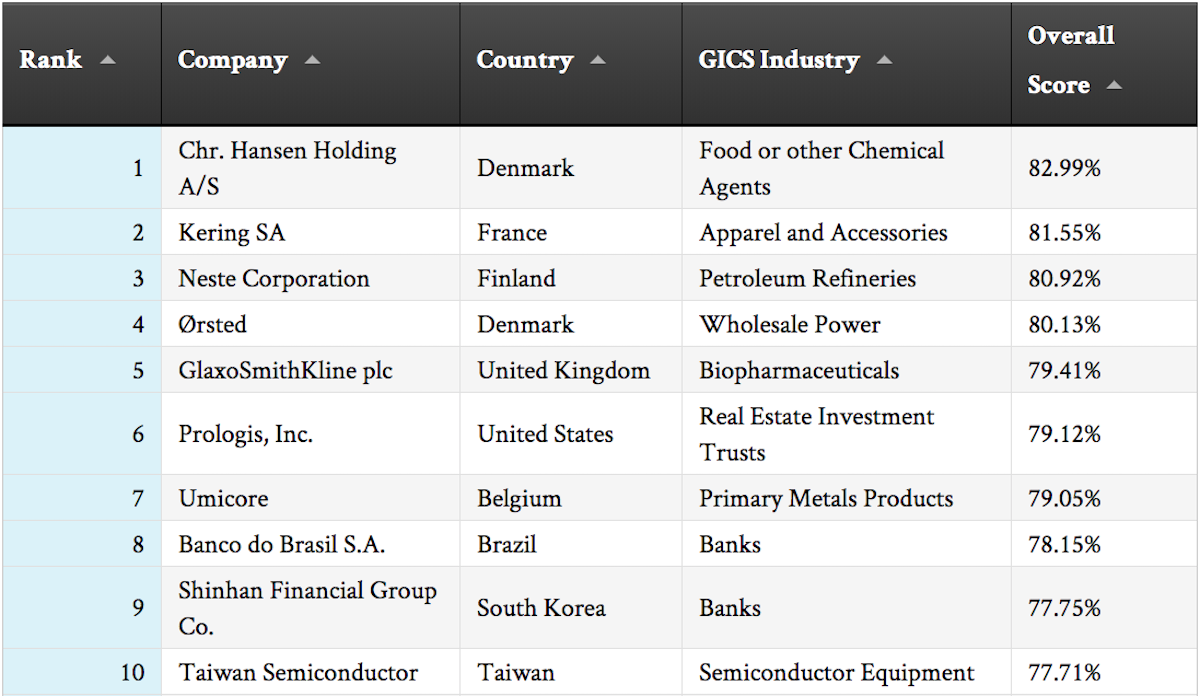The image size is (1200, 696).
Task: Select the Company header text
Action: [233, 60]
